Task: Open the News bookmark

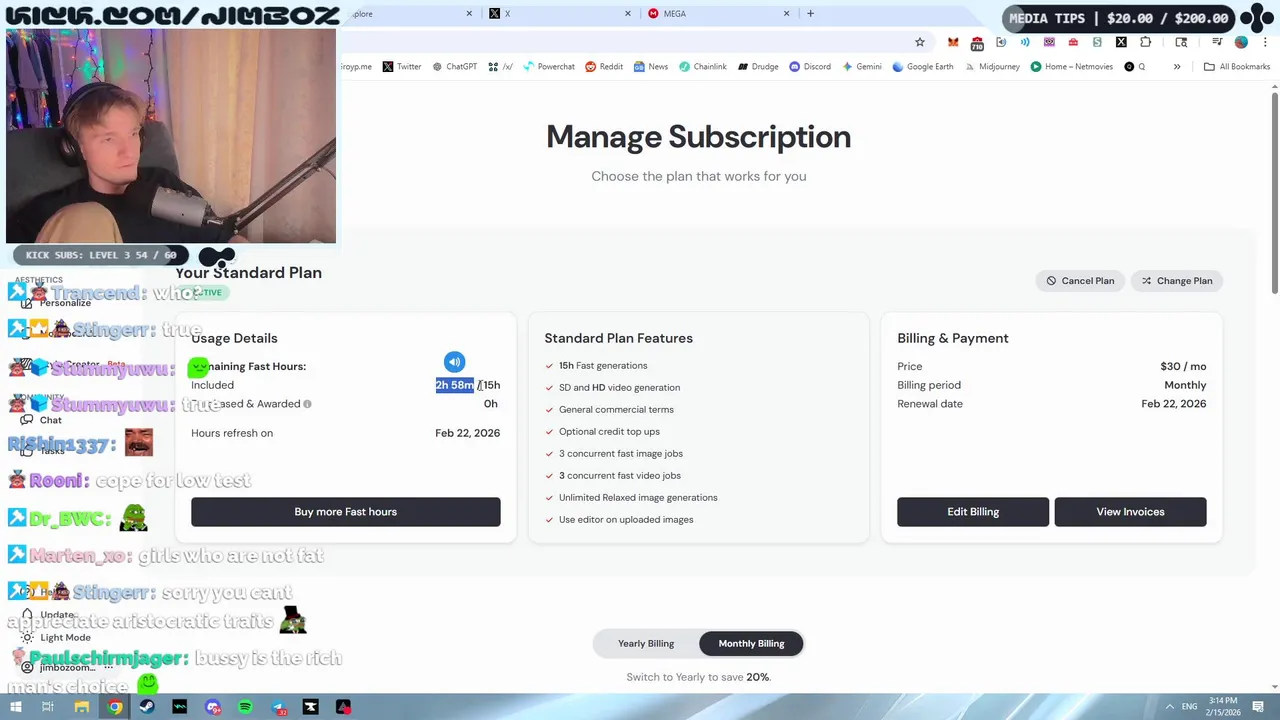Action: tap(651, 67)
